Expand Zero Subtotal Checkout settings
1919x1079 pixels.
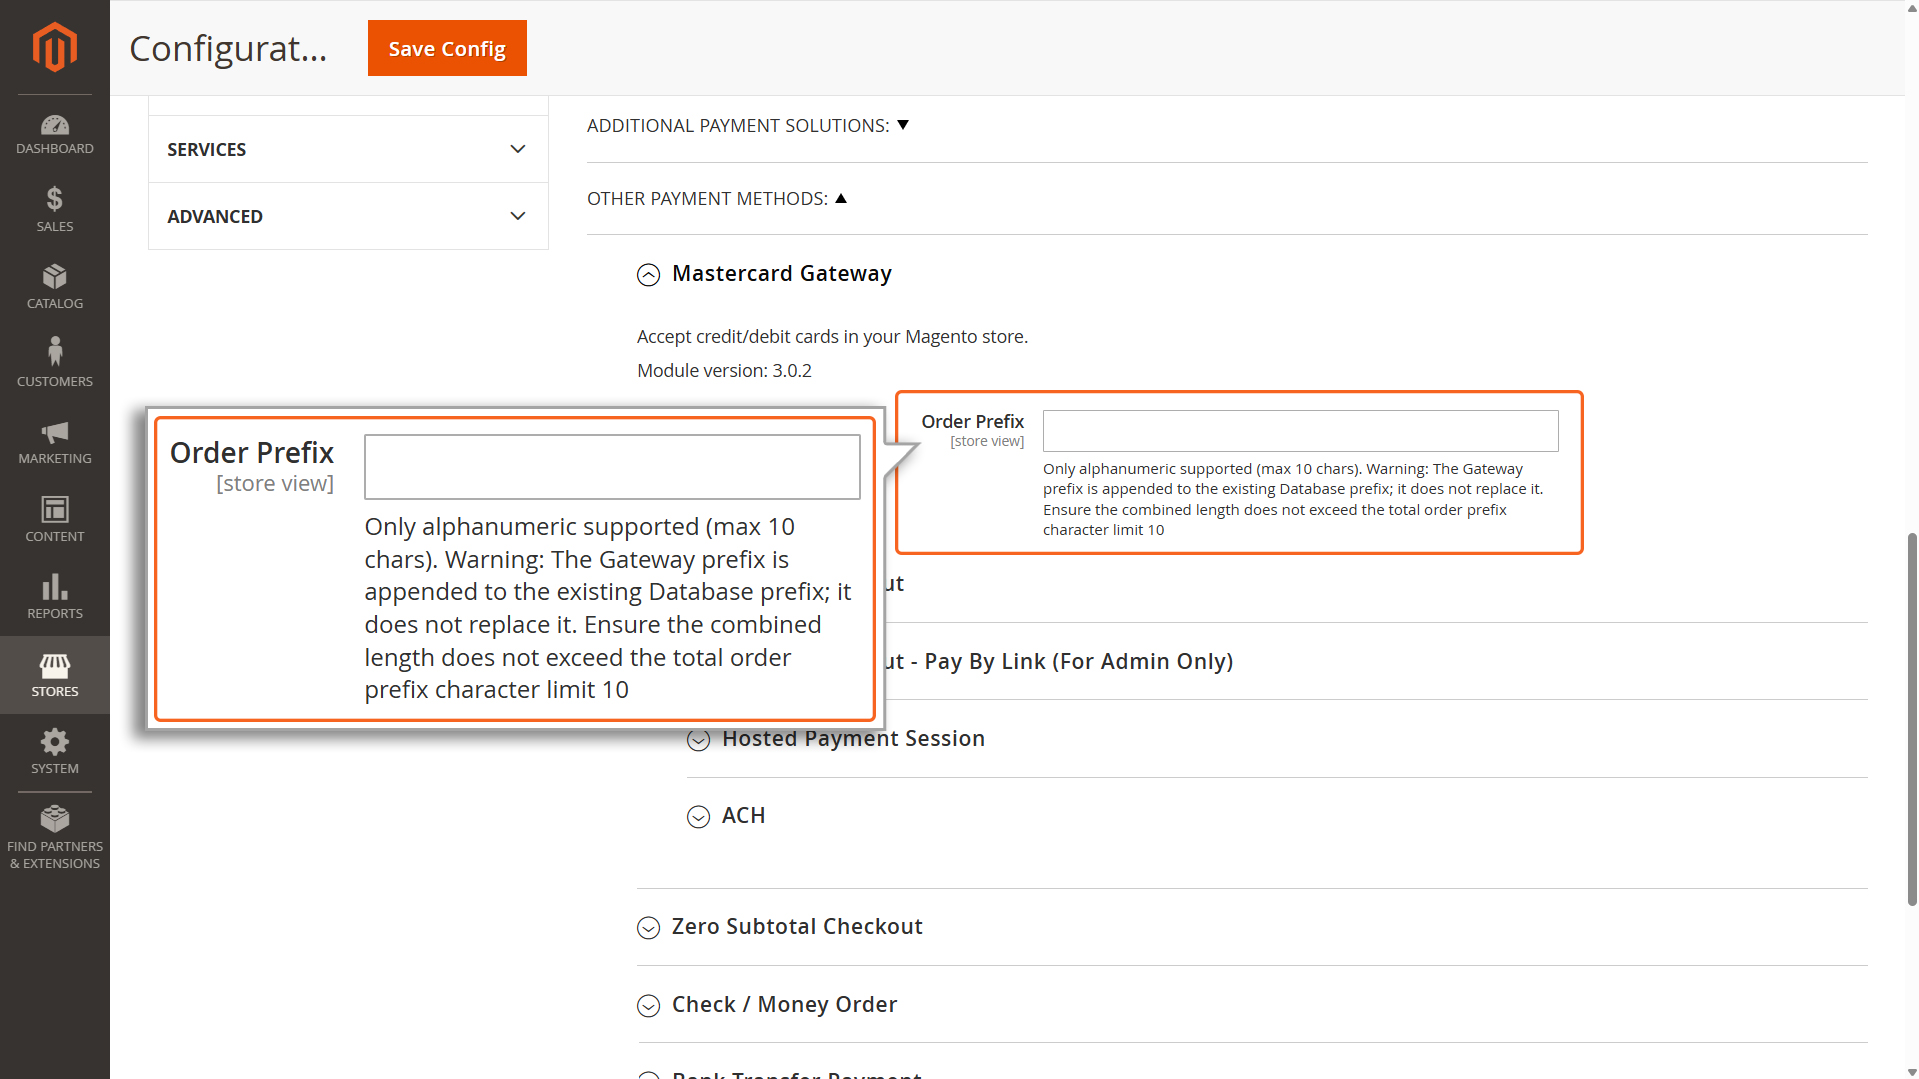pyautogui.click(x=796, y=927)
